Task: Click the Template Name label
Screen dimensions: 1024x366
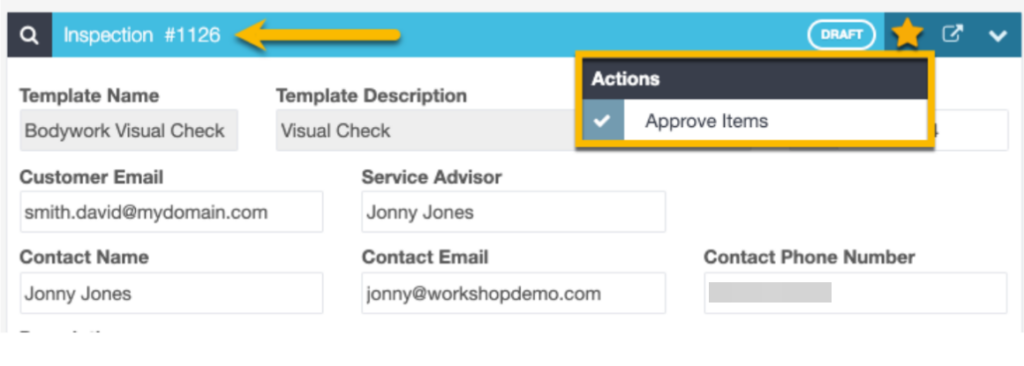Action: [x=89, y=96]
